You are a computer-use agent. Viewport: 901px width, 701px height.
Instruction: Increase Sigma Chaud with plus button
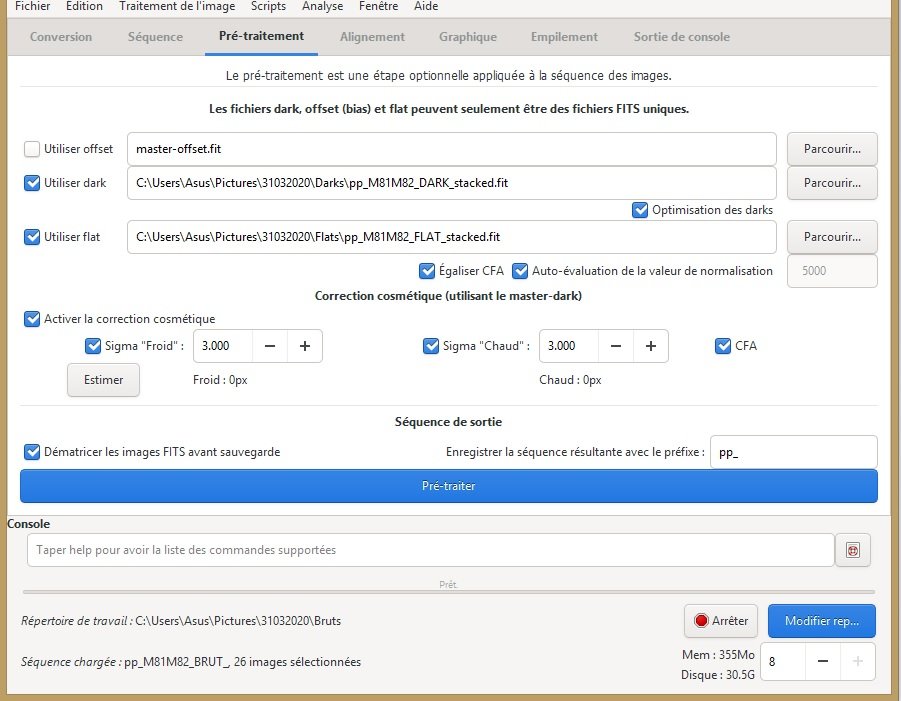pyautogui.click(x=651, y=346)
